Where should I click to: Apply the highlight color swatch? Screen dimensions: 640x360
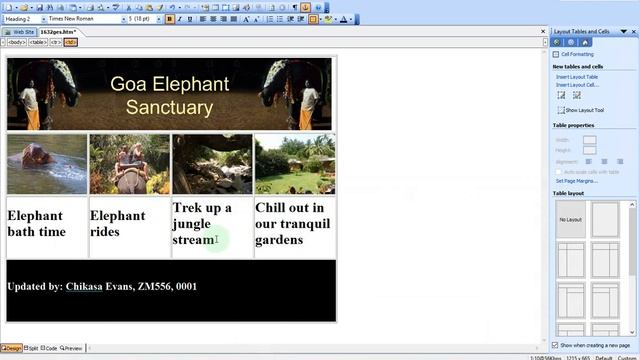(x=328, y=19)
